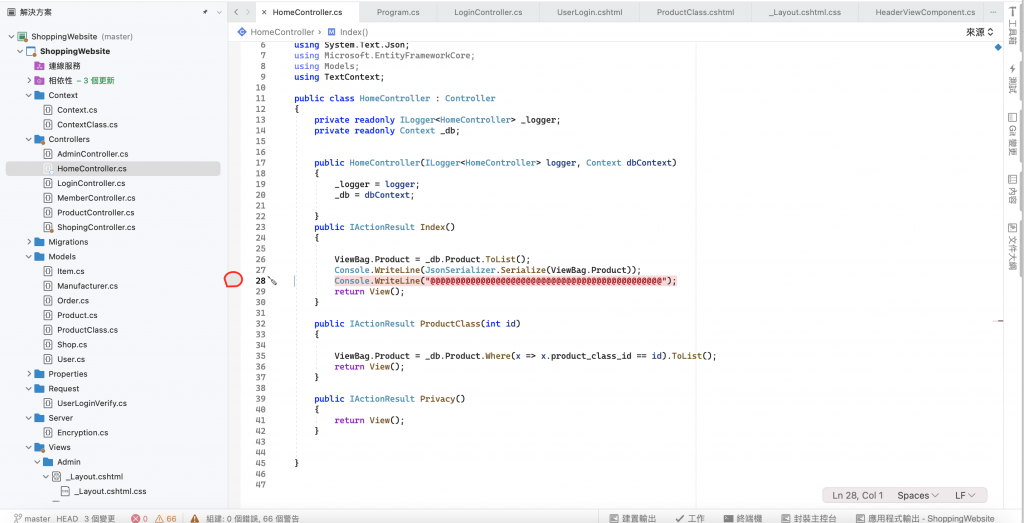Open ContextClass.cs in solution tree

[x=88, y=125]
